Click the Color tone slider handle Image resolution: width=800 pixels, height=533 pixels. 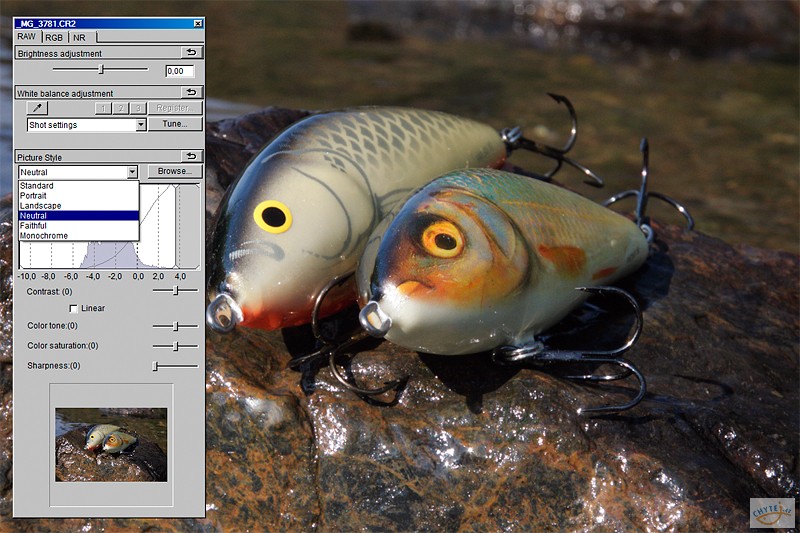point(176,326)
